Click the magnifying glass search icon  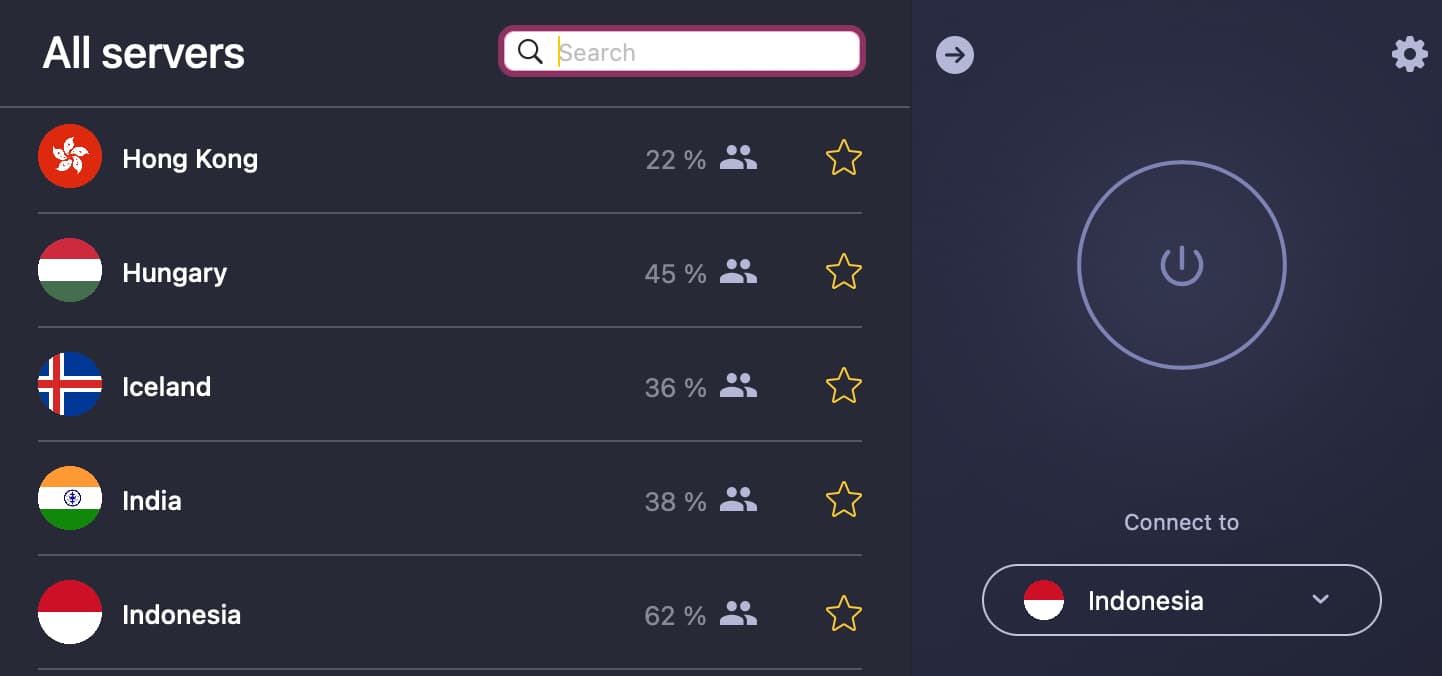tap(530, 52)
